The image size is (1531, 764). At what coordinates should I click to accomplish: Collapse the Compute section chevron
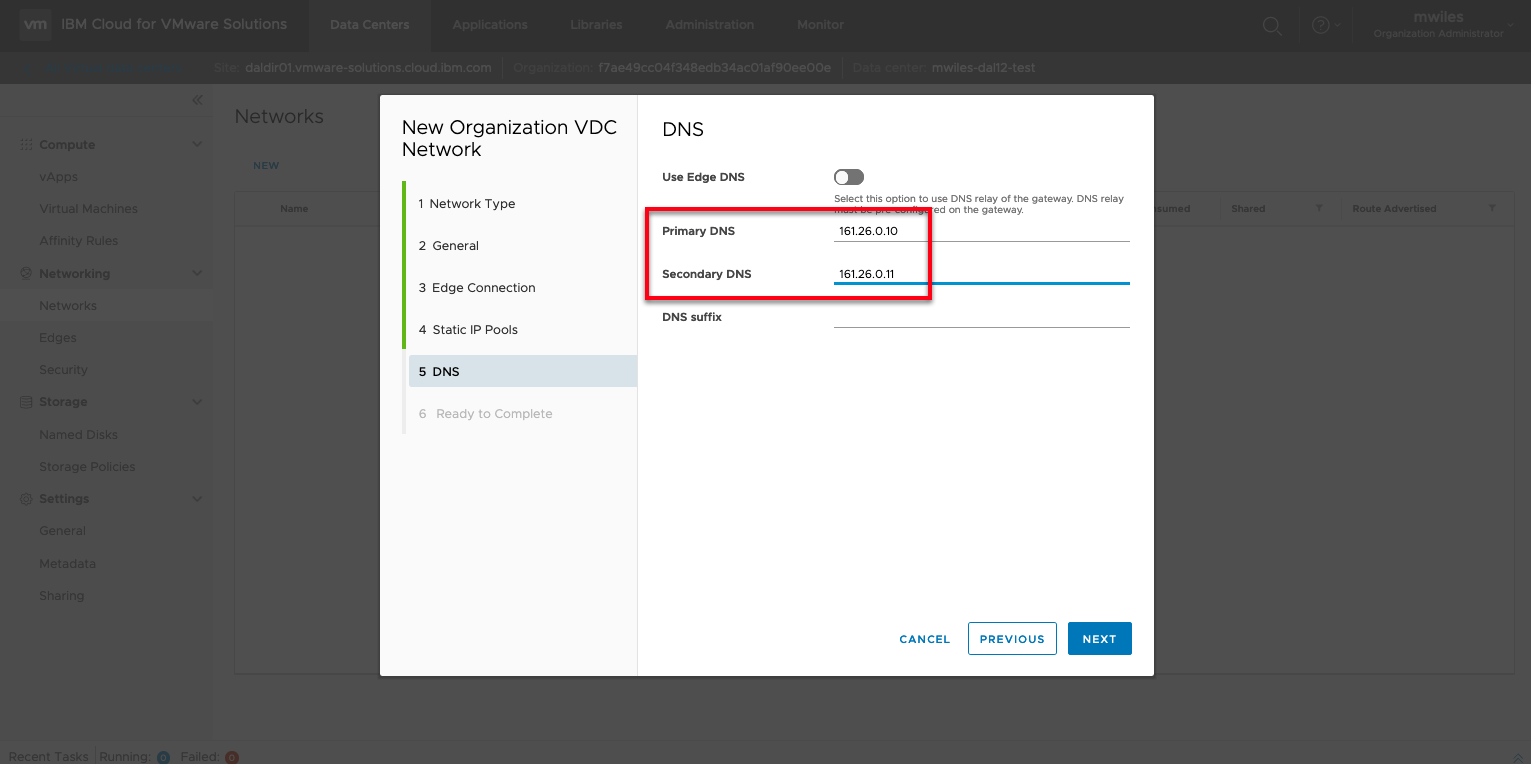pos(197,145)
